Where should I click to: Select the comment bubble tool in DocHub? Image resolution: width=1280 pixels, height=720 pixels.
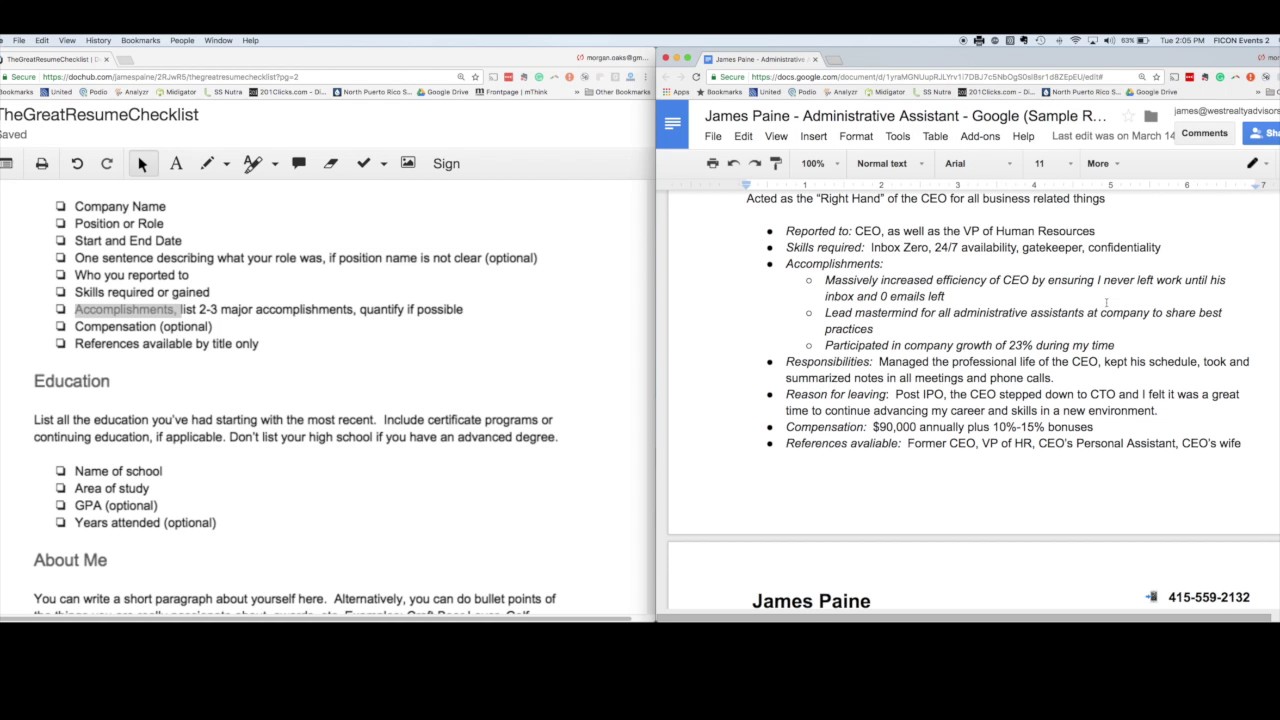(299, 164)
